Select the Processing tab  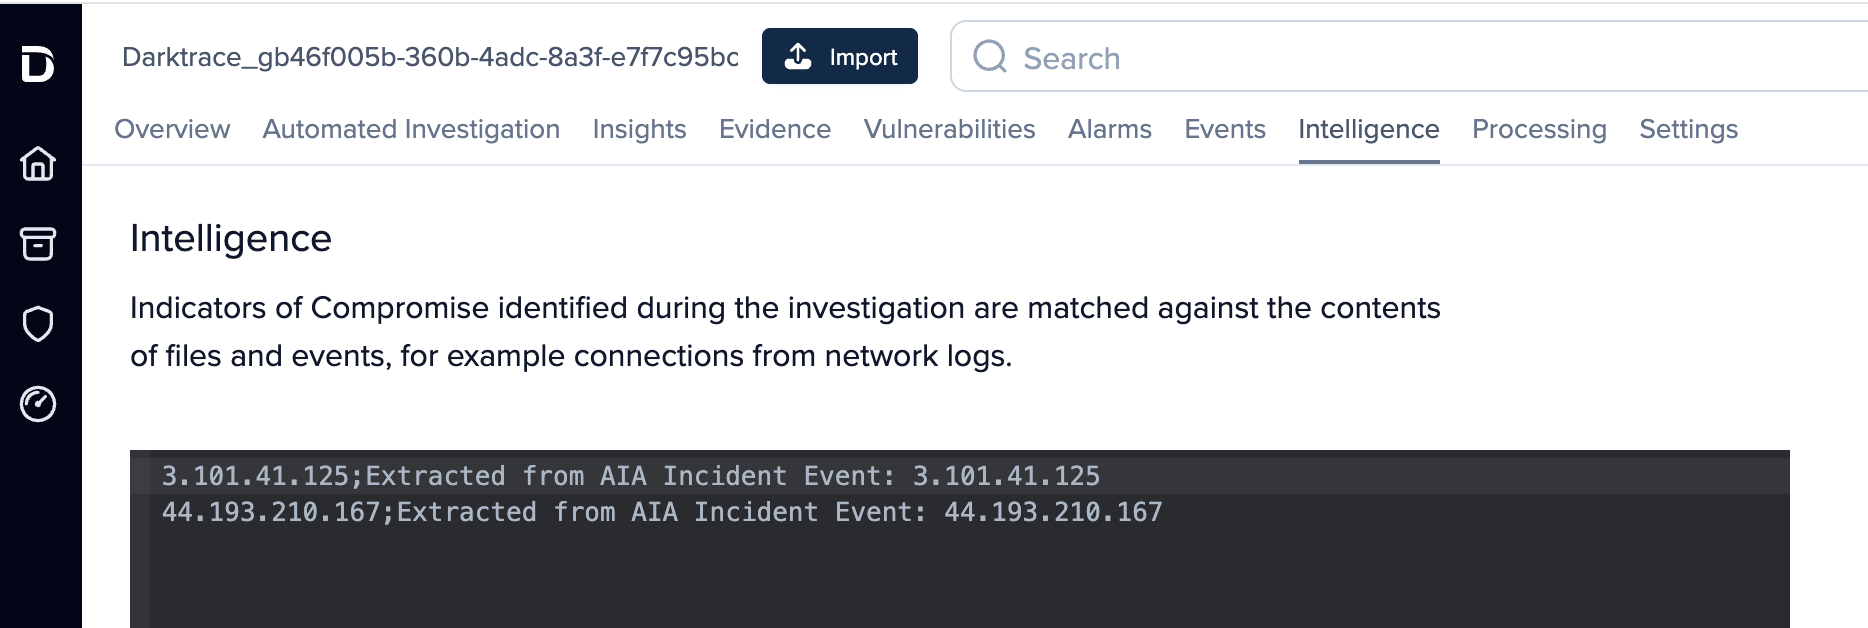1539,129
